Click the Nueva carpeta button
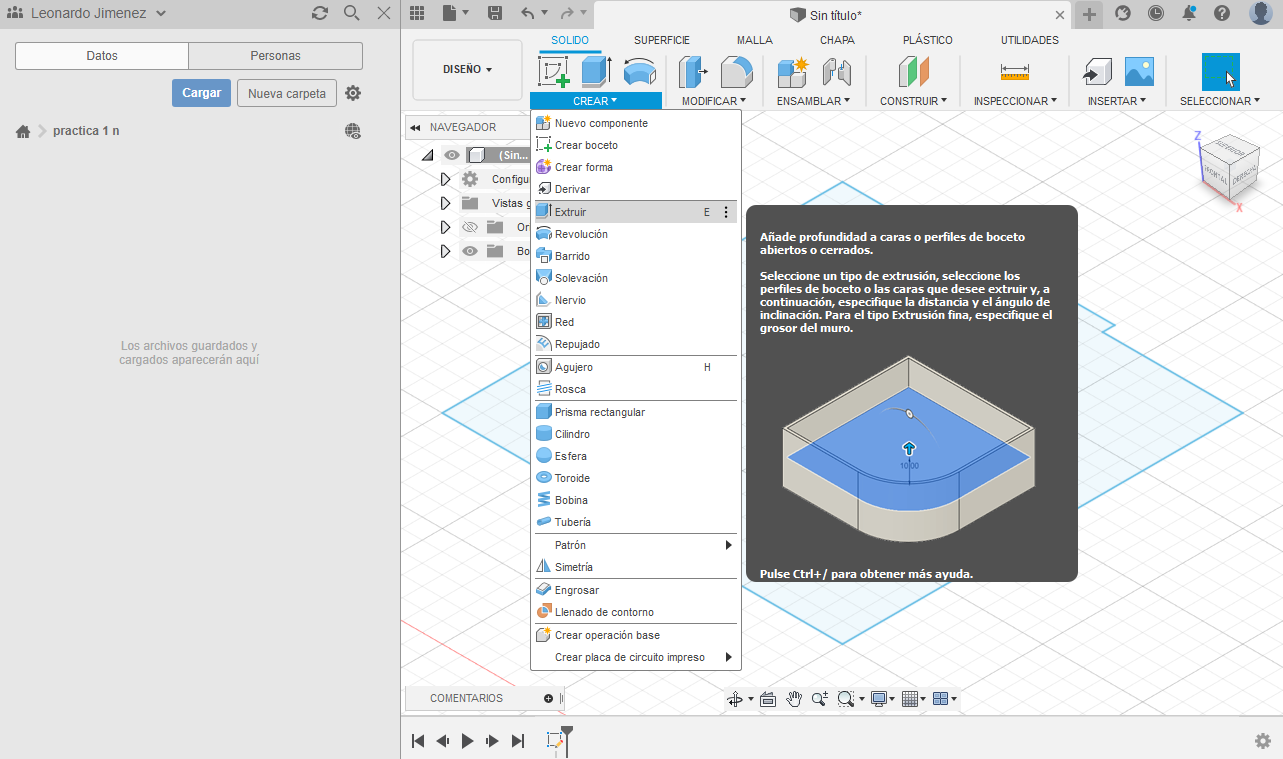This screenshot has width=1283, height=759. click(286, 93)
